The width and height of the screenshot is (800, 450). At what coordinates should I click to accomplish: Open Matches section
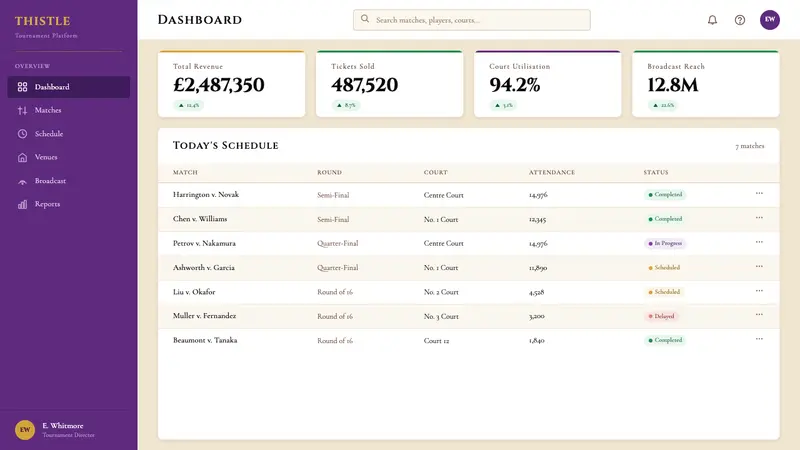click(x=68, y=110)
